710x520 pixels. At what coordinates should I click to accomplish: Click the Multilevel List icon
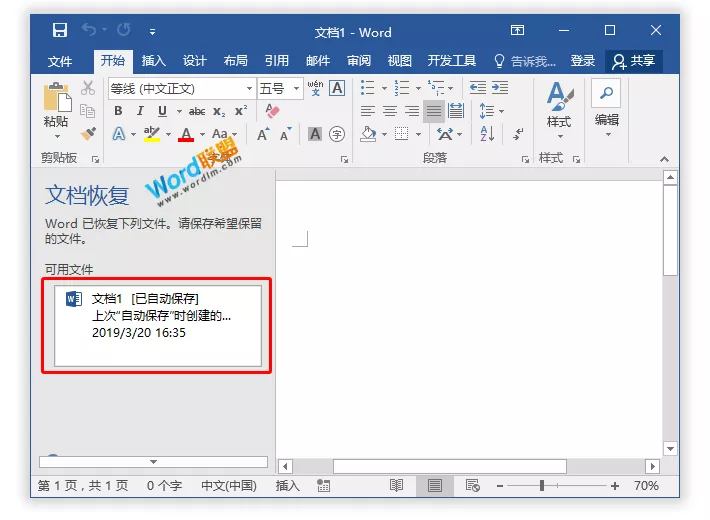pyautogui.click(x=436, y=87)
